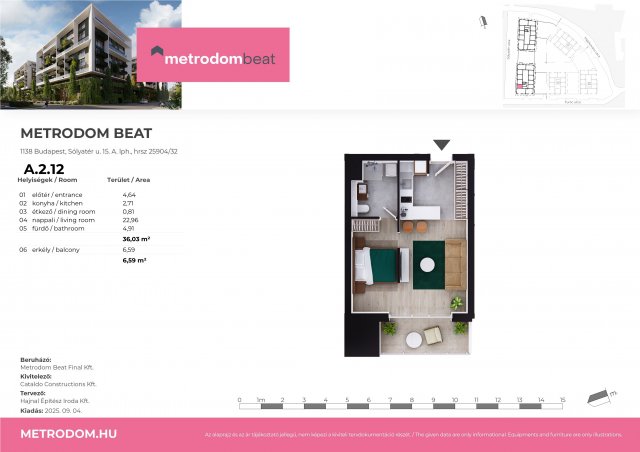Click the METRODOM BEAT heading
Image resolution: width=640 pixels, height=452 pixels.
pos(86,133)
